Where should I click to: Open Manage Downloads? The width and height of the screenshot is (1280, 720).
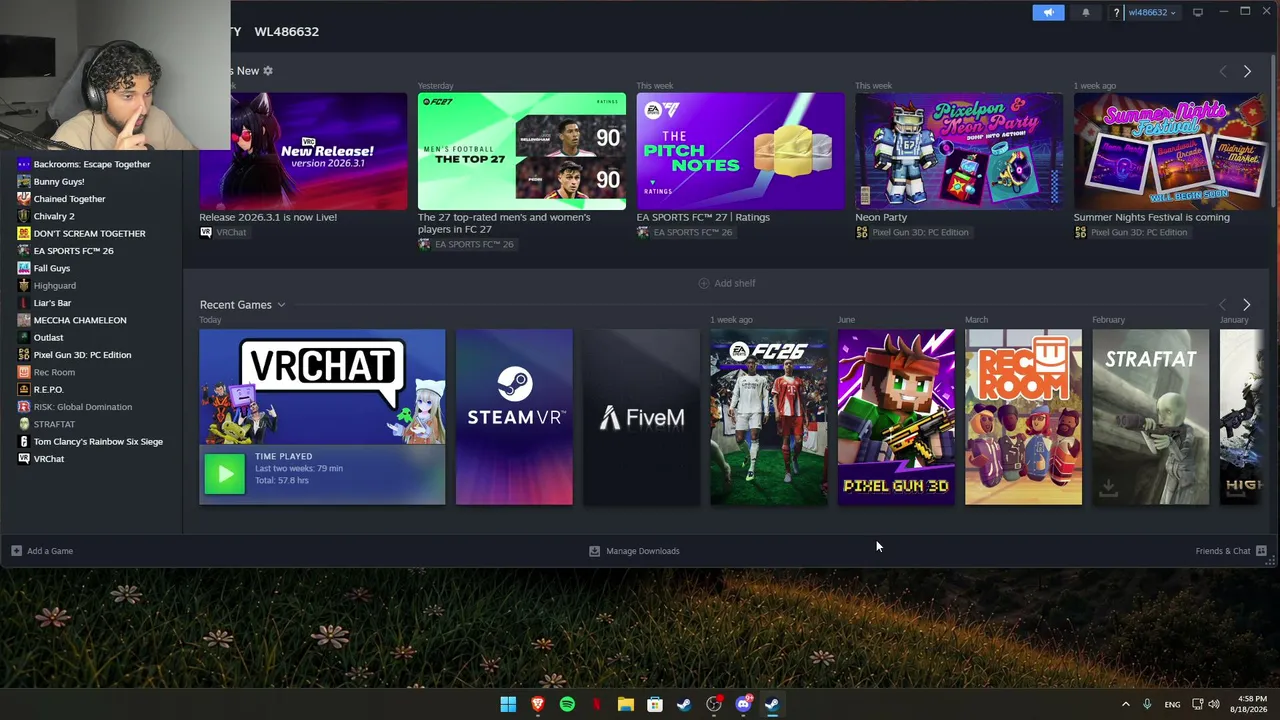[634, 551]
